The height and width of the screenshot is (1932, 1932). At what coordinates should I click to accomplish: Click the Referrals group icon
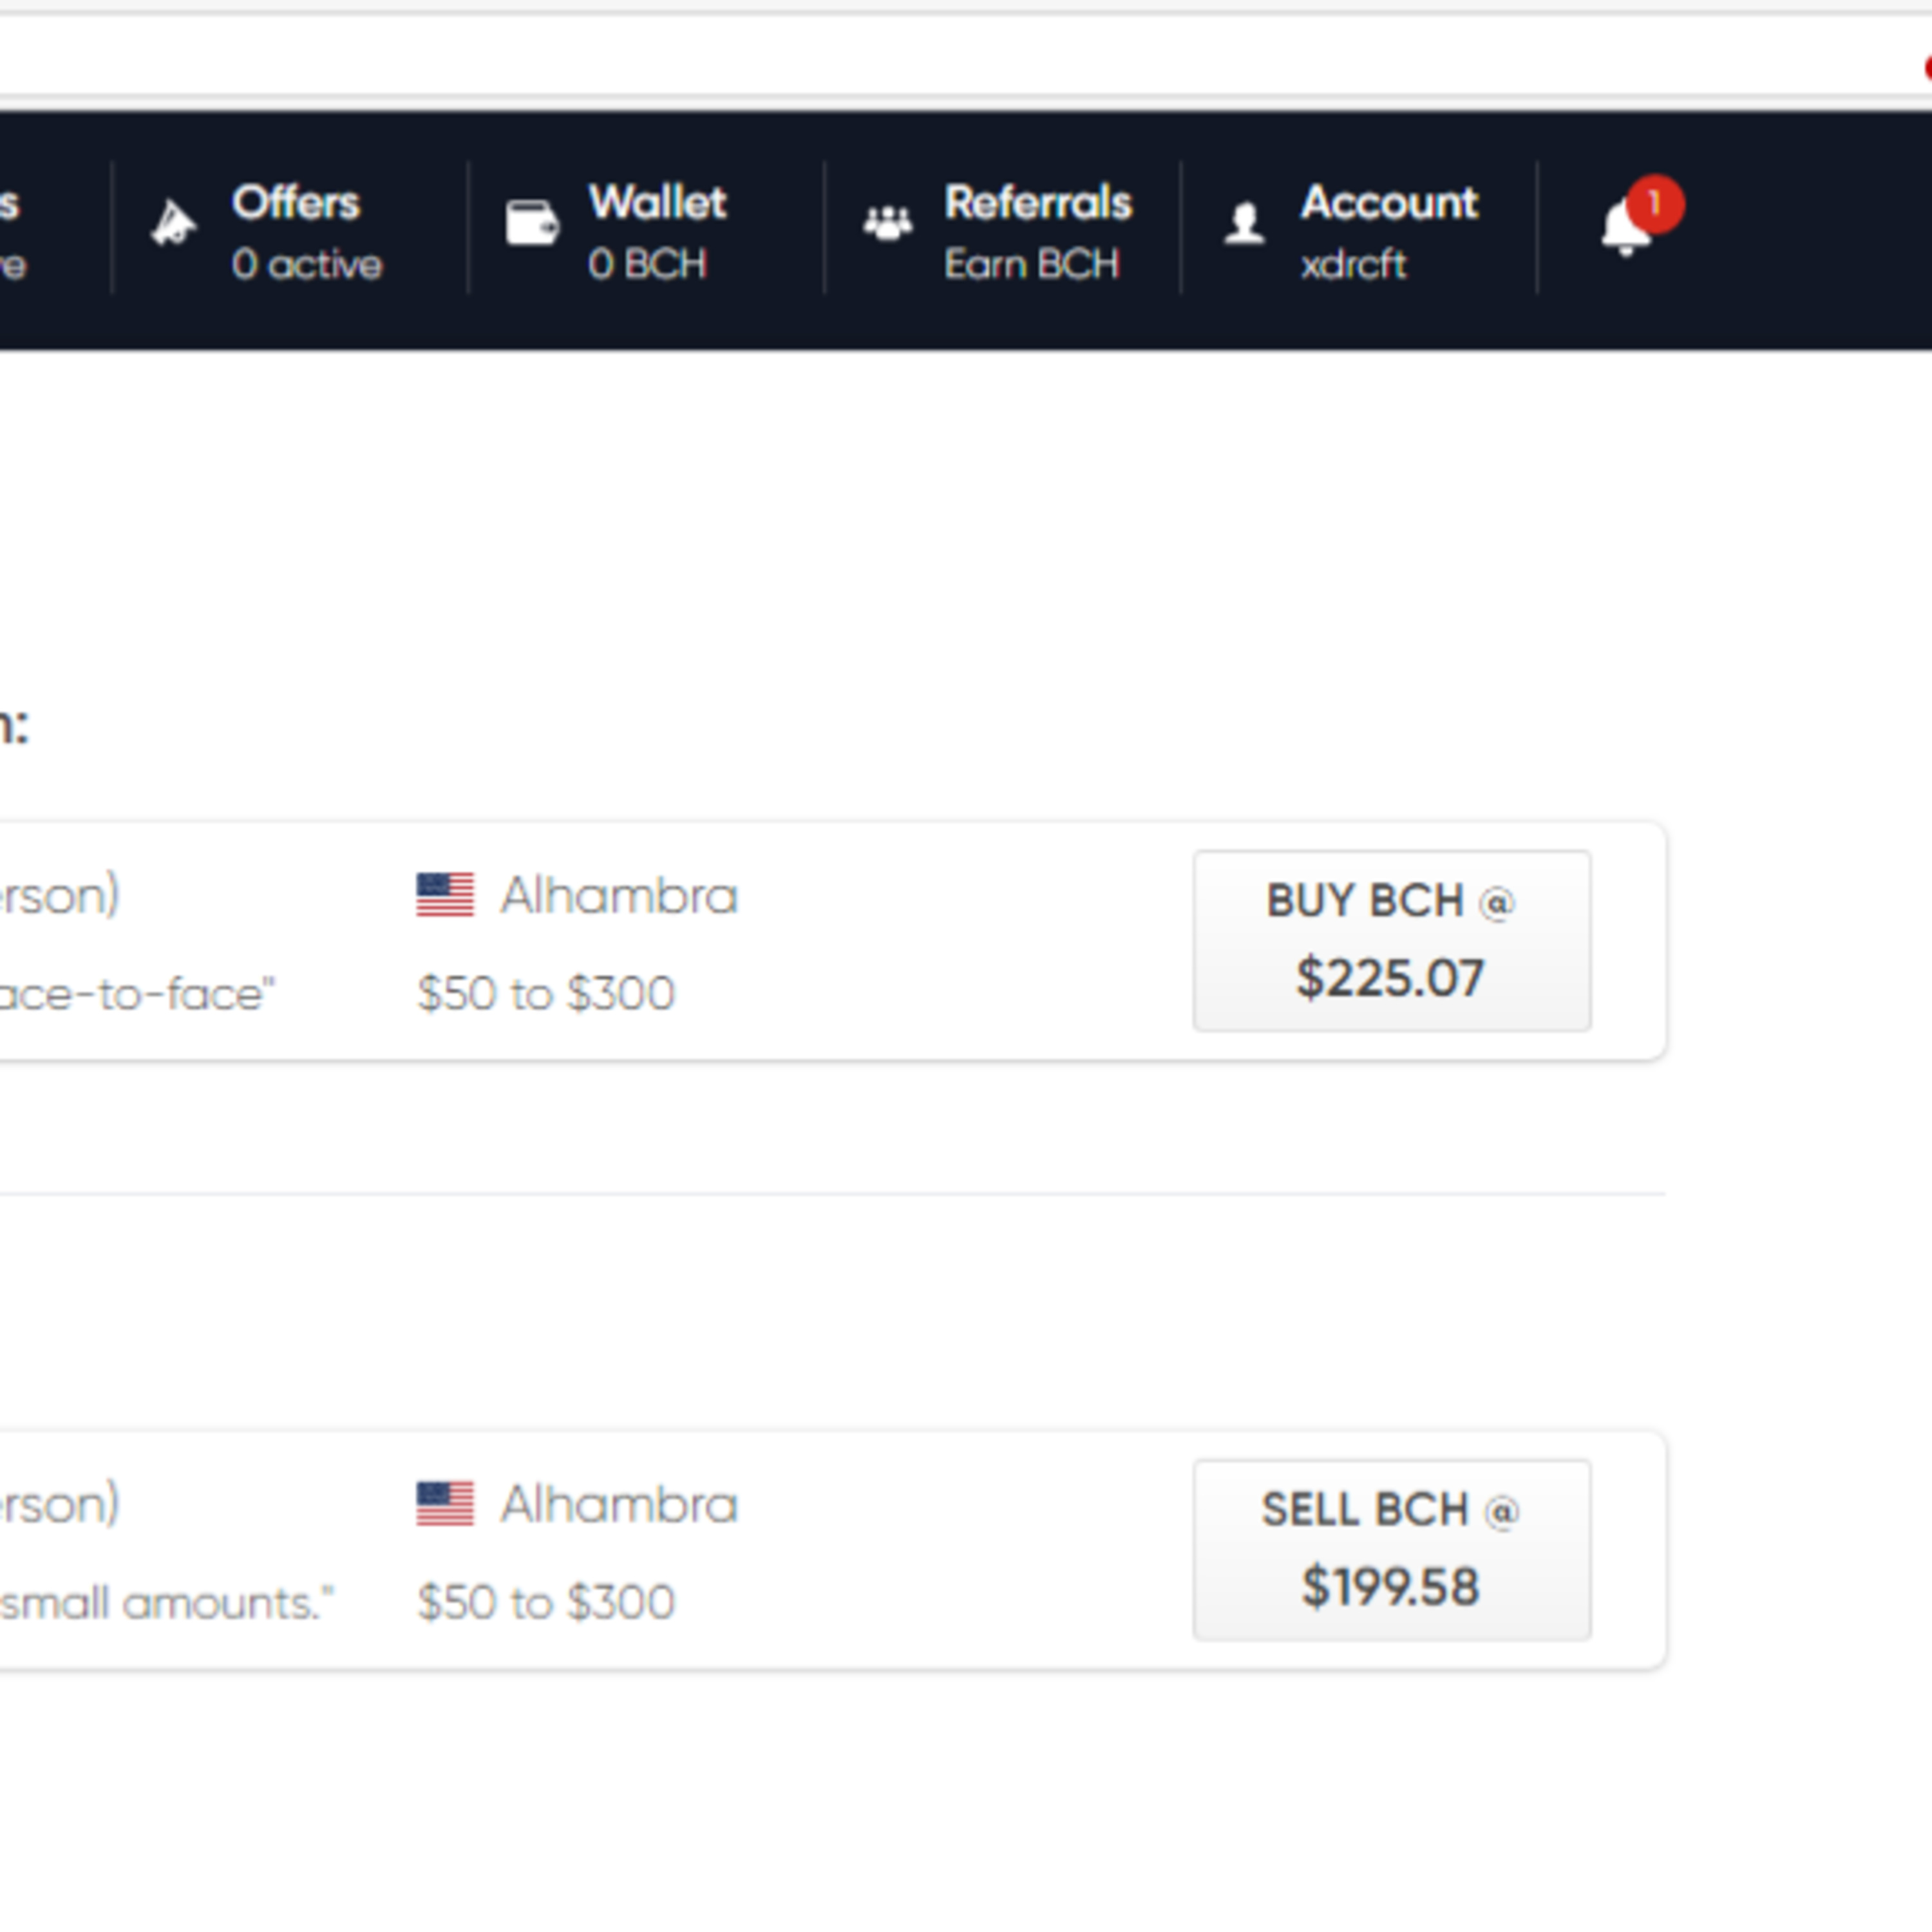[x=888, y=223]
